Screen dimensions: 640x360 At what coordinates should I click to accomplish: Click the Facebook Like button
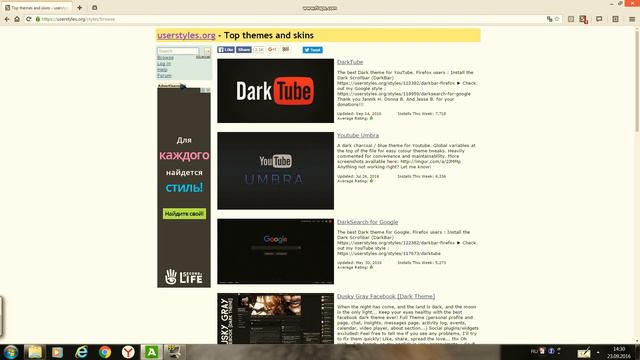point(226,50)
